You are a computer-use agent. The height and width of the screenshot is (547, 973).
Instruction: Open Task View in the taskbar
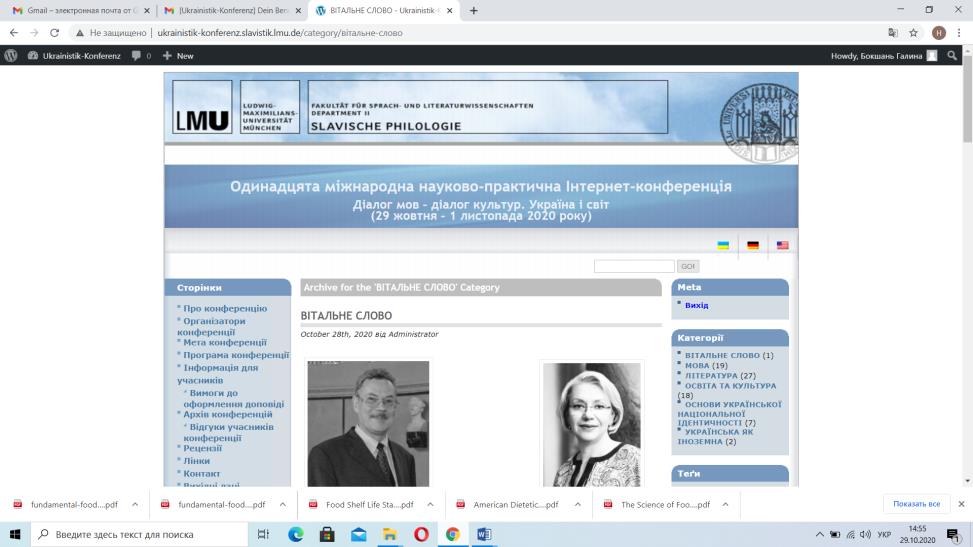(263, 535)
